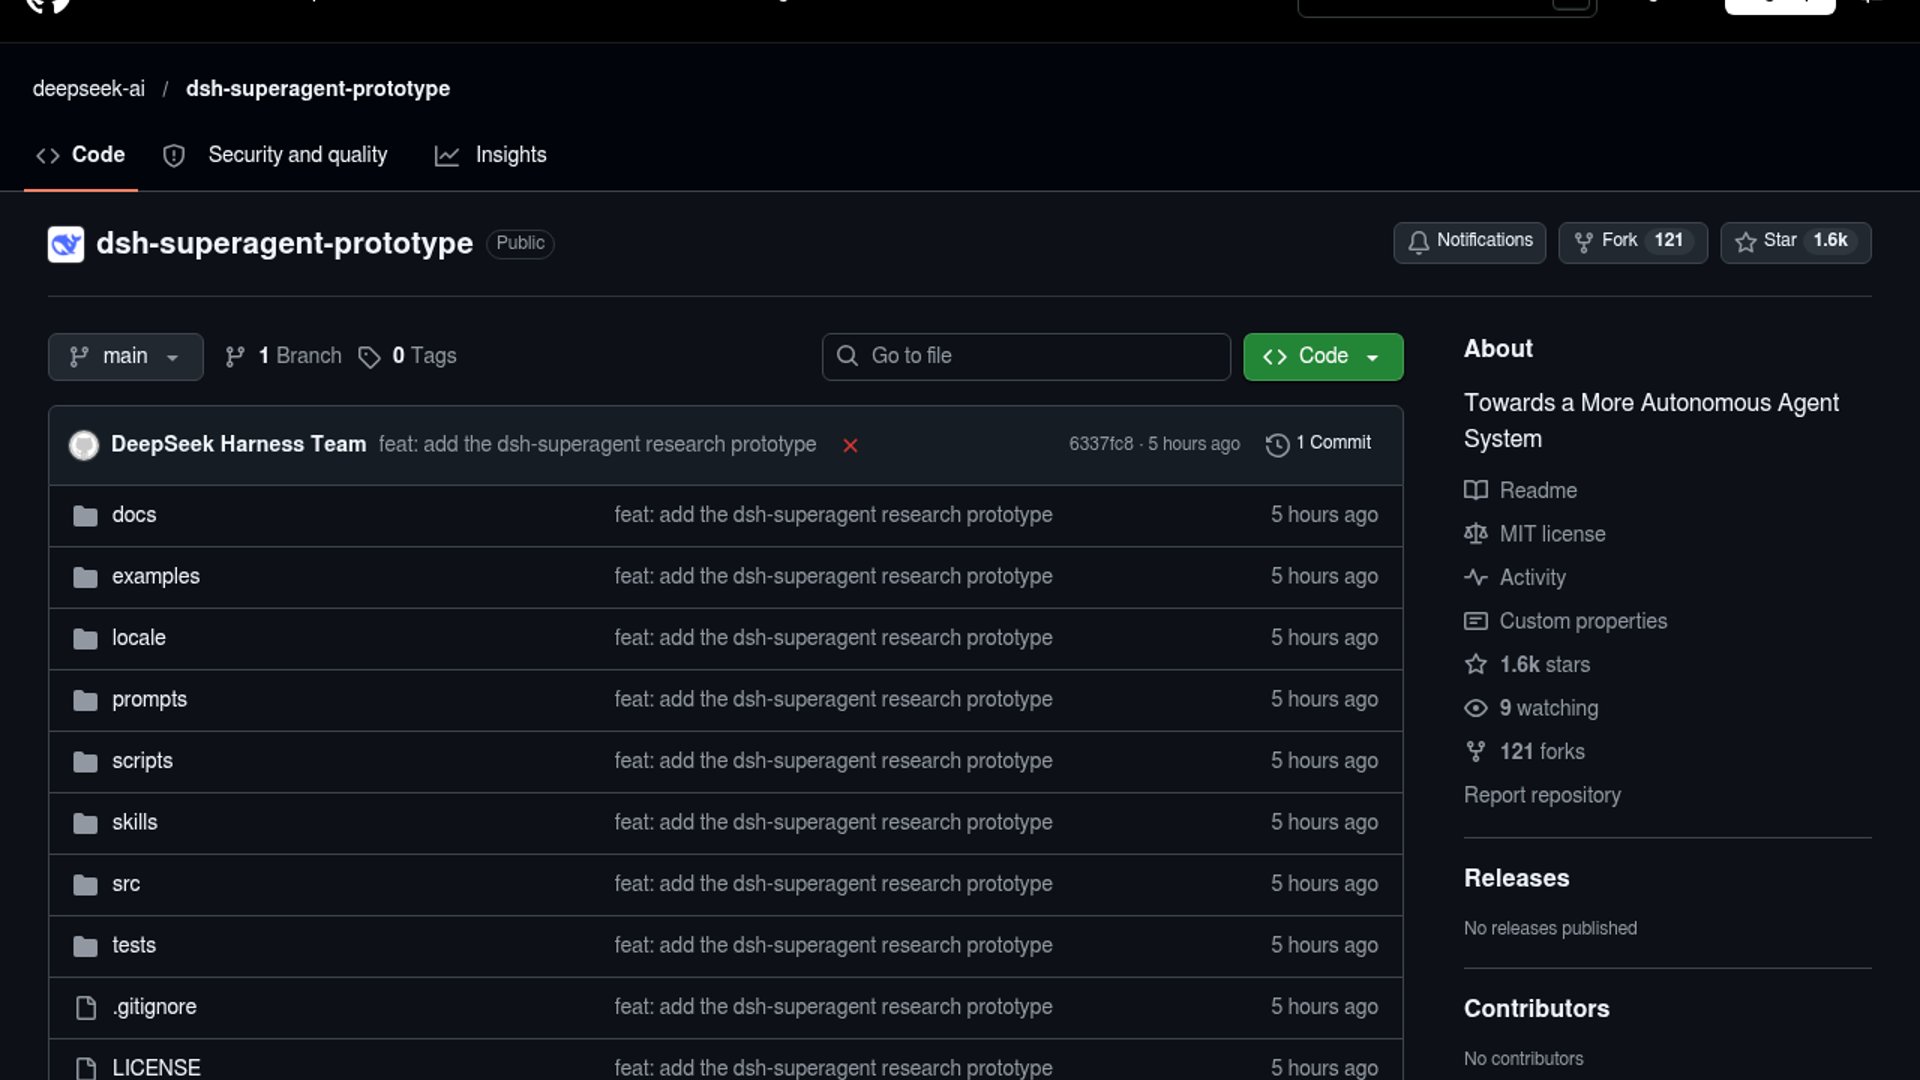
Task: Click the star icon beside 1.6k stars
Action: (1476, 664)
